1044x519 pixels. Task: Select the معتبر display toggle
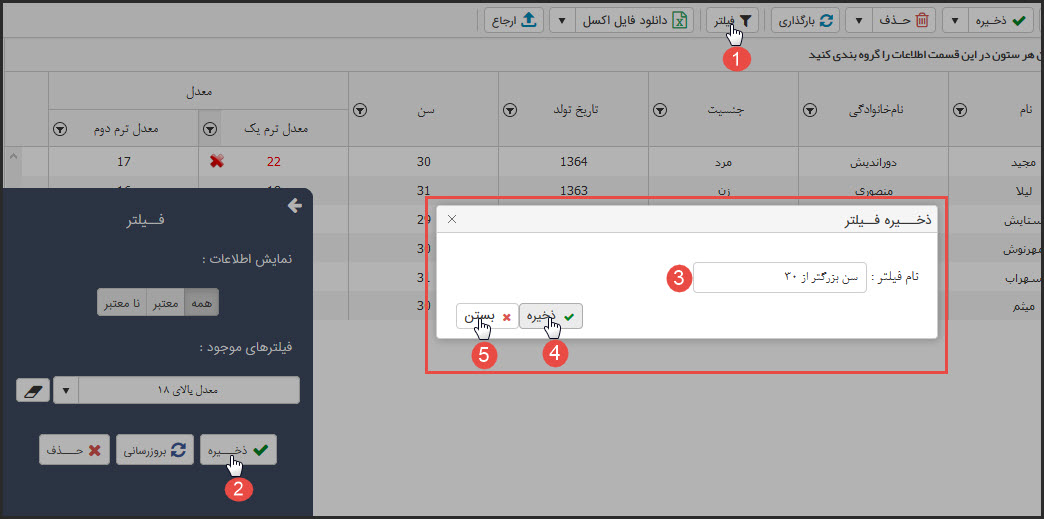(166, 302)
